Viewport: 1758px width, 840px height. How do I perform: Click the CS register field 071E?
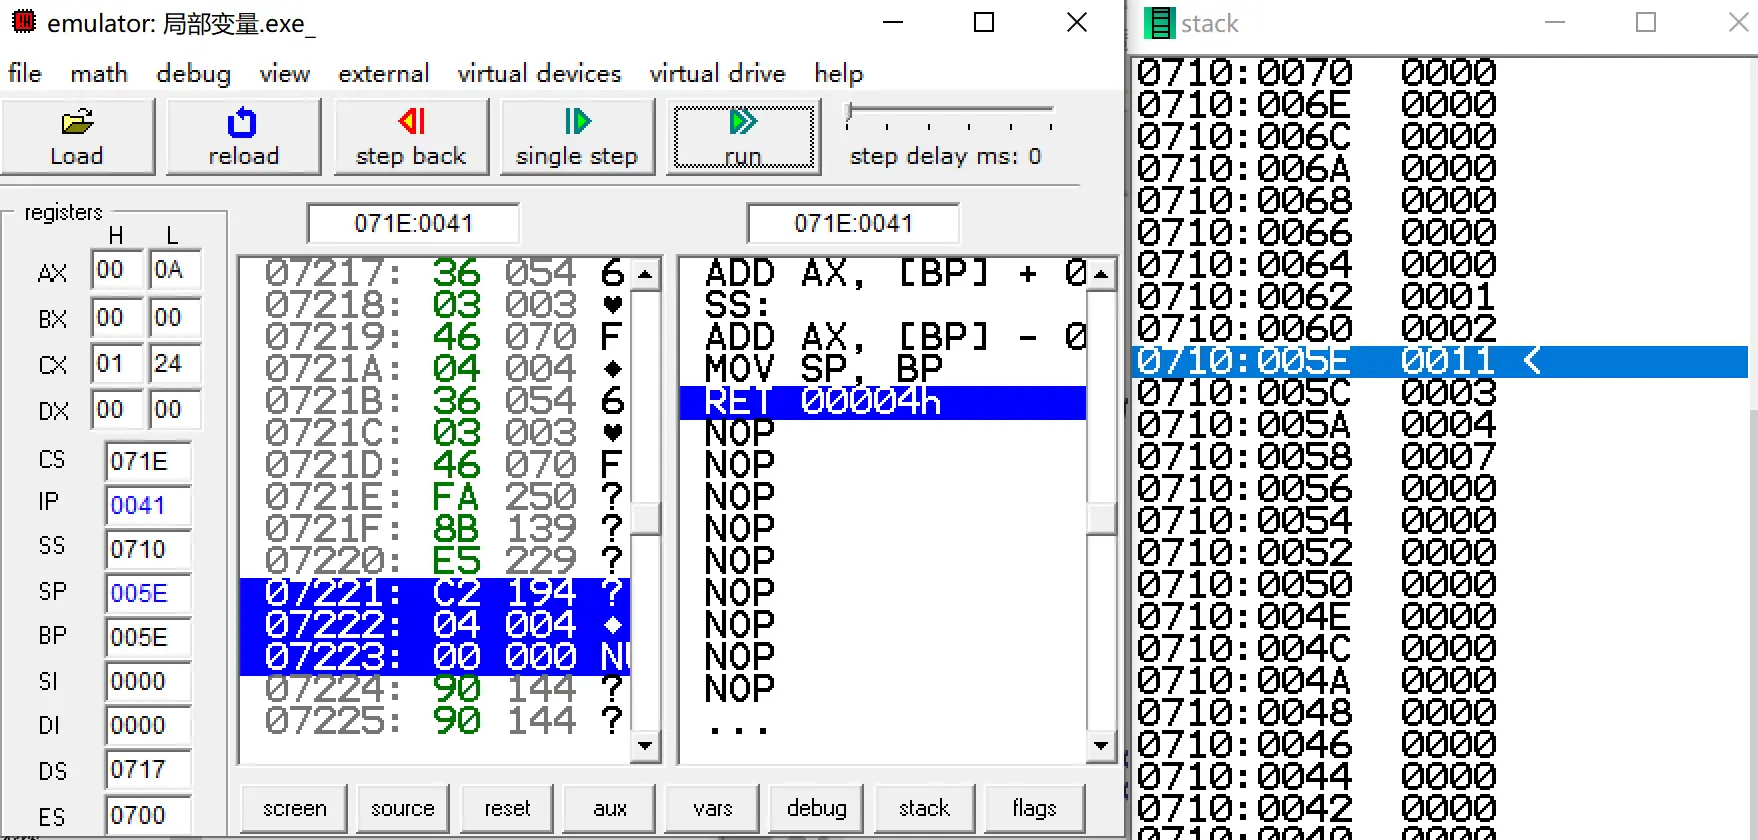[148, 462]
